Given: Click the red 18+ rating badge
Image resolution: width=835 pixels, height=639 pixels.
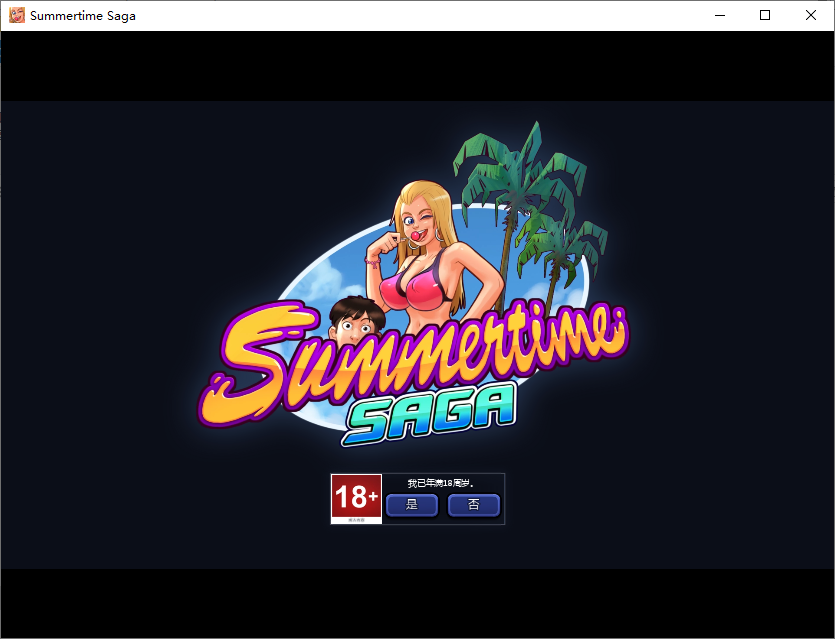Looking at the screenshot, I should (356, 499).
